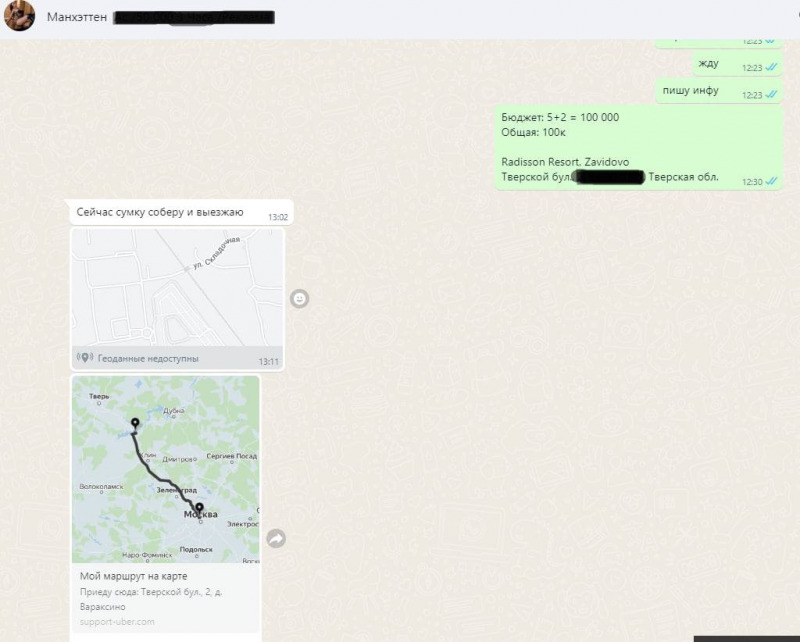The height and width of the screenshot is (642, 800).
Task: Open the Moscow to Tver route map preview
Action: 166,470
